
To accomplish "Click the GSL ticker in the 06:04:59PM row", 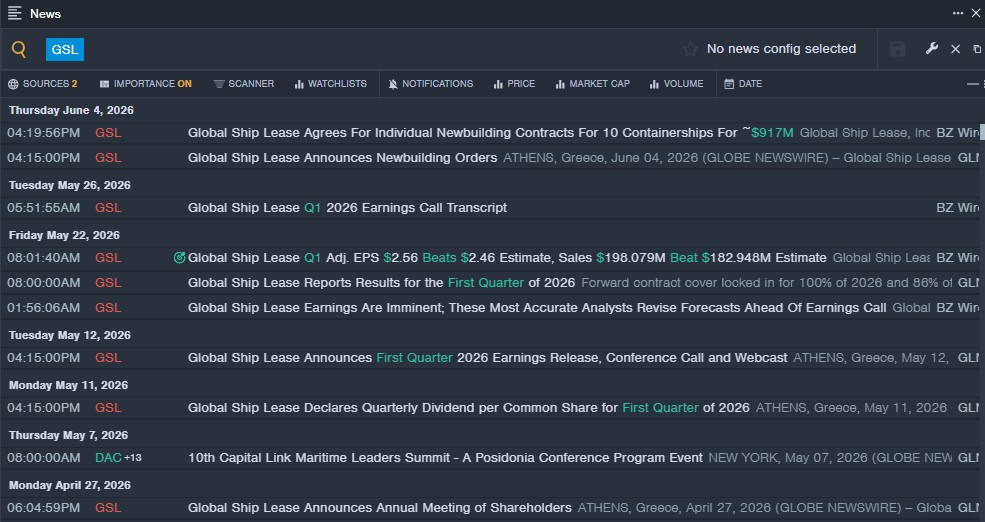I will [108, 508].
